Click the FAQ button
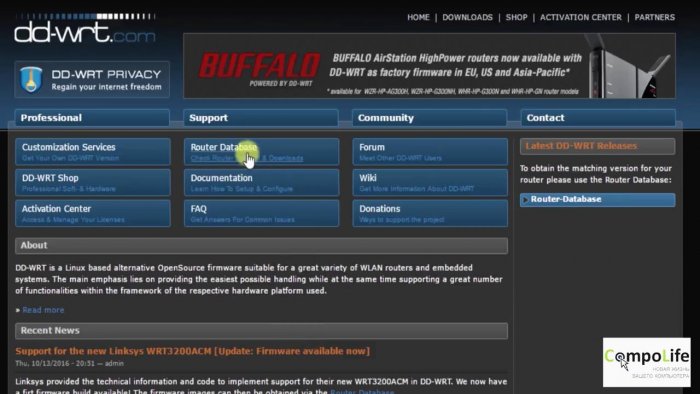Image resolution: width=700 pixels, height=394 pixels. [x=261, y=213]
